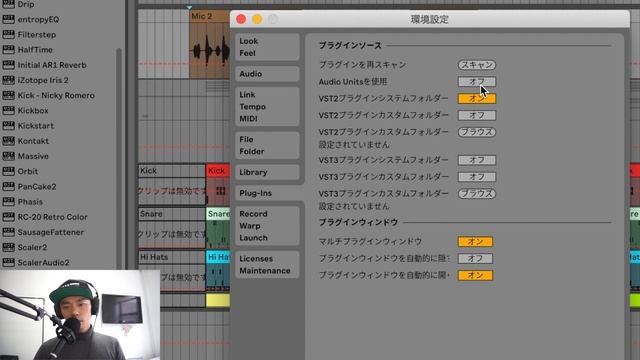
Task: Toggle VST3 plug-in custom folder off switch
Action: [476, 177]
